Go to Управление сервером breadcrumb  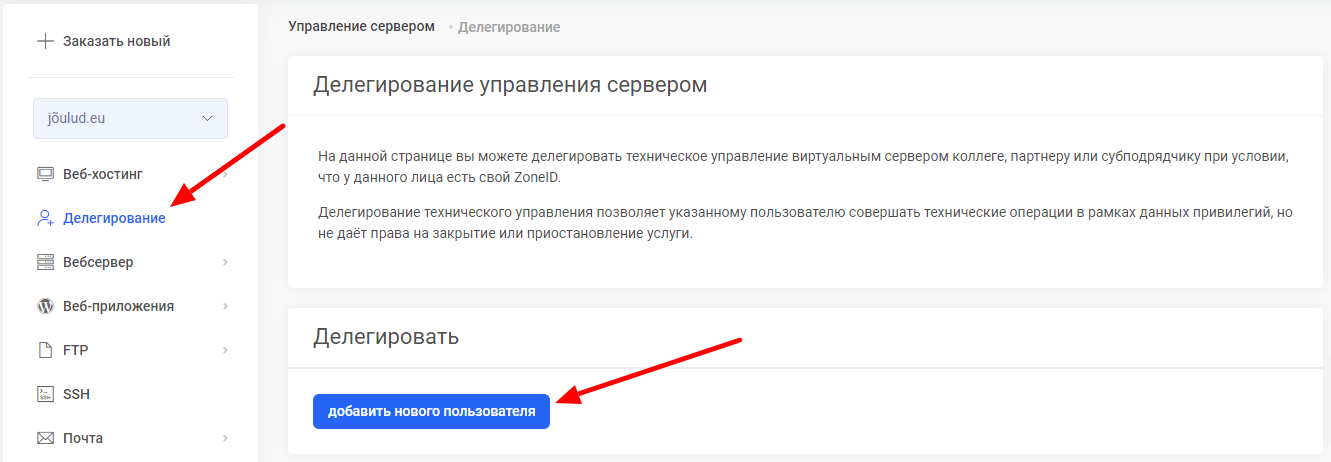click(x=361, y=27)
